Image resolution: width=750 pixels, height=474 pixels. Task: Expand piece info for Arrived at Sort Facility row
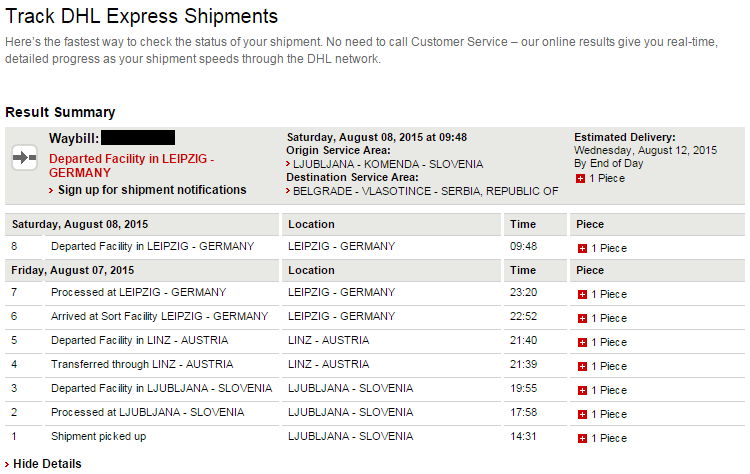(x=582, y=318)
